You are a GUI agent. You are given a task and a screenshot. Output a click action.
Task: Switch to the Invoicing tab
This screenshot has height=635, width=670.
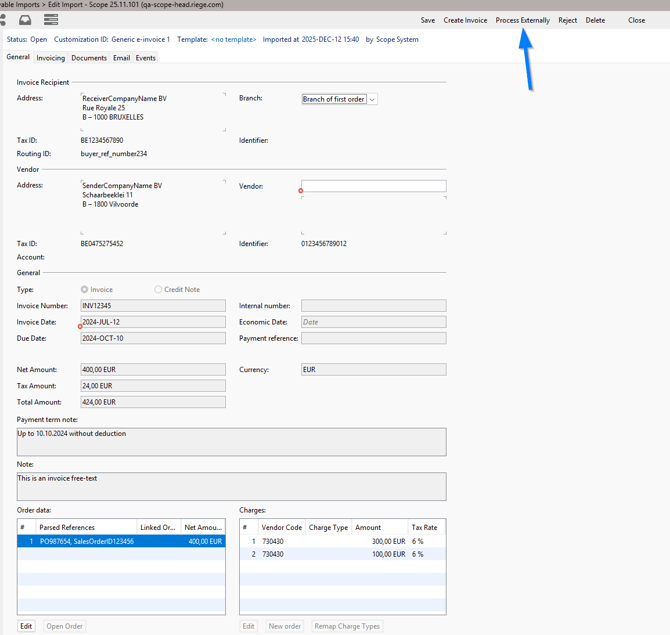pyautogui.click(x=50, y=58)
